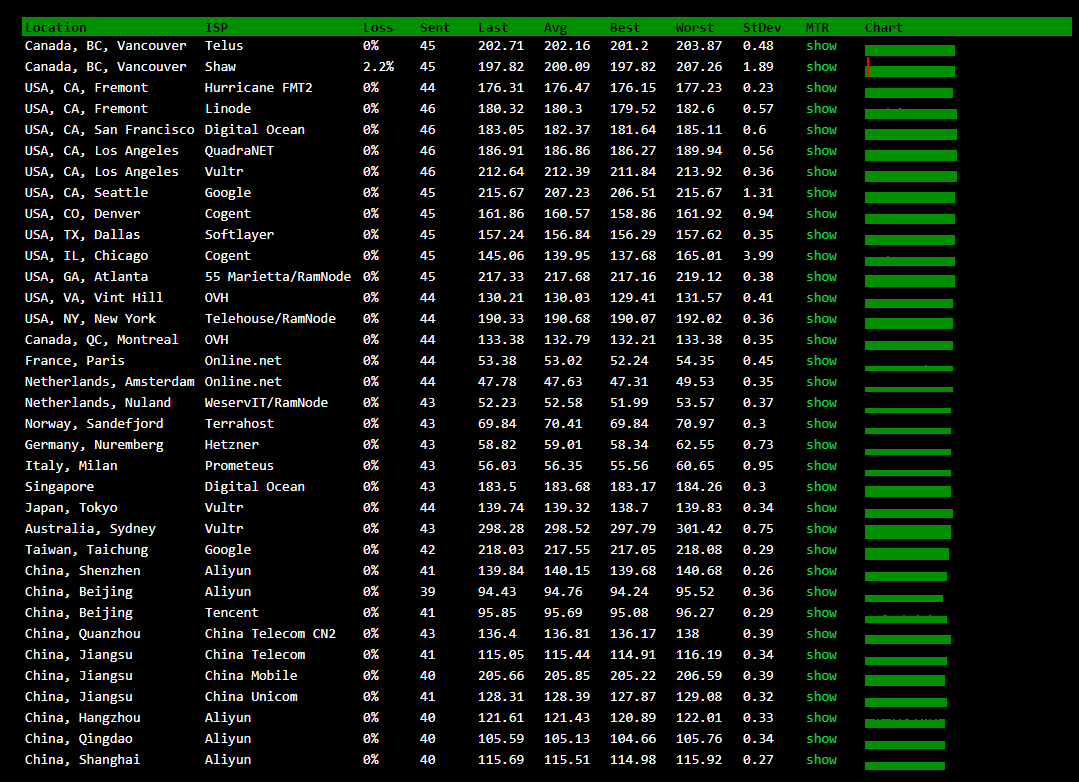
Task: Click the 298.52 average latency value
Action: pos(567,529)
